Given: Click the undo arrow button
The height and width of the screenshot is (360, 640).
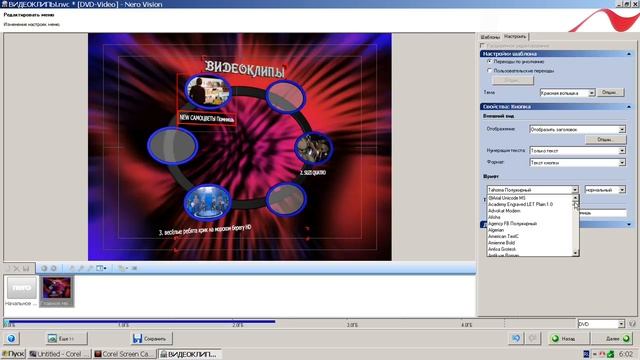Looking at the screenshot, I should point(516,338).
